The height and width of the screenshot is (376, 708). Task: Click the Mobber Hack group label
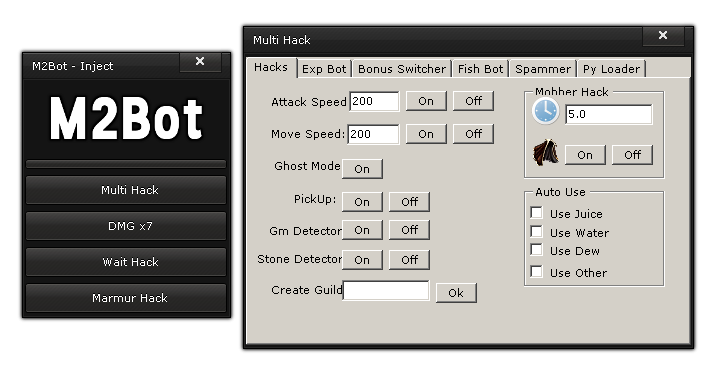(x=572, y=92)
